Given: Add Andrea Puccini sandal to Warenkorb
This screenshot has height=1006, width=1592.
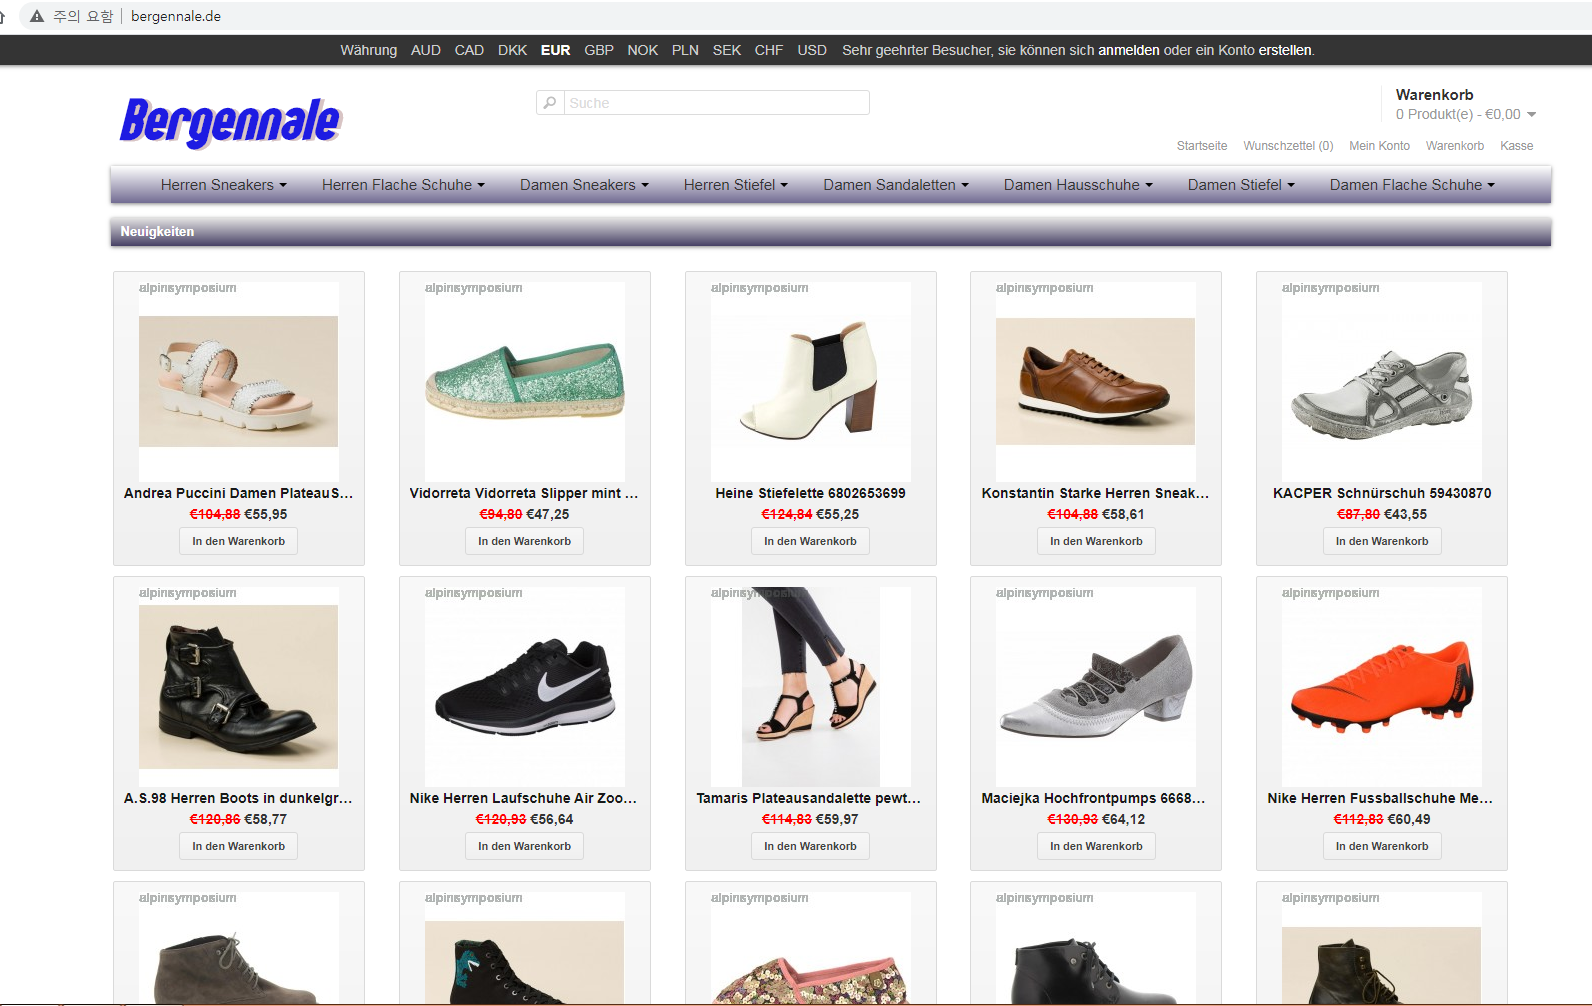Looking at the screenshot, I should 238,541.
